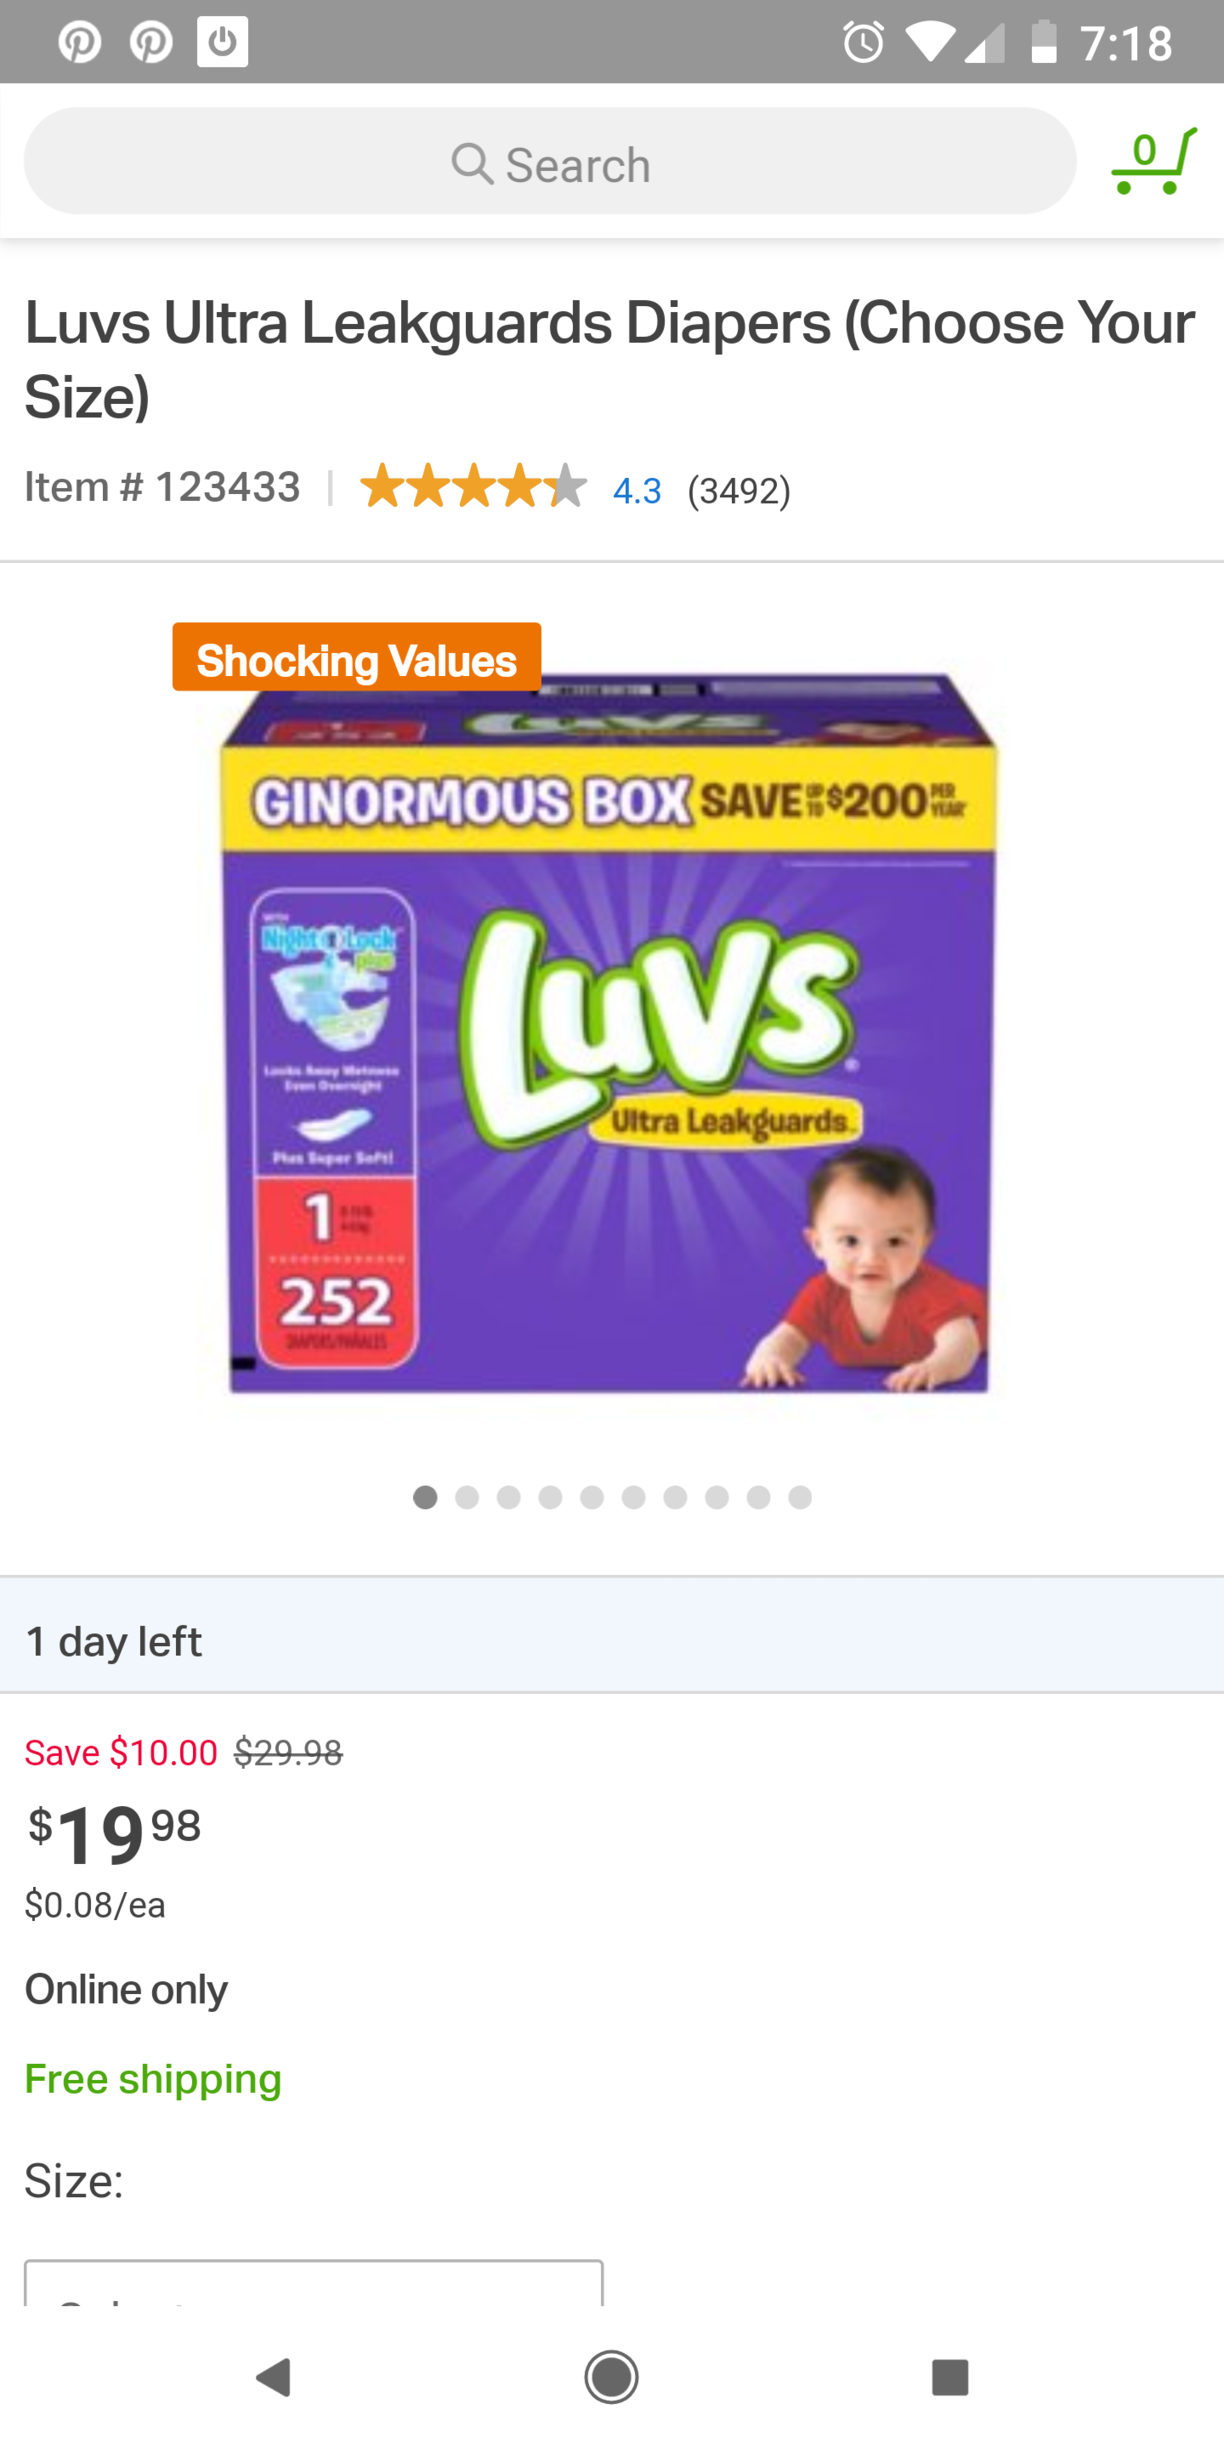Screen dimensions: 1224x2449
Task: Select the second image carousel dot
Action: click(467, 1497)
